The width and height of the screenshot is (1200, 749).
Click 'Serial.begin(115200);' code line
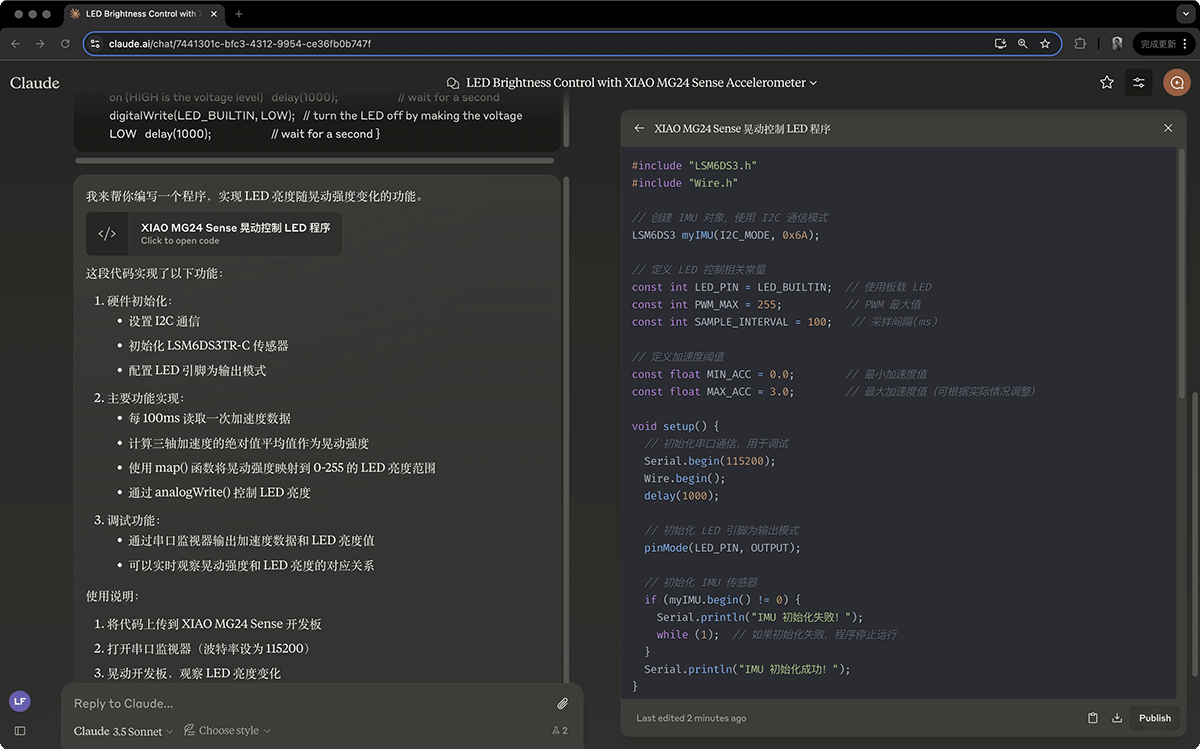pos(710,461)
